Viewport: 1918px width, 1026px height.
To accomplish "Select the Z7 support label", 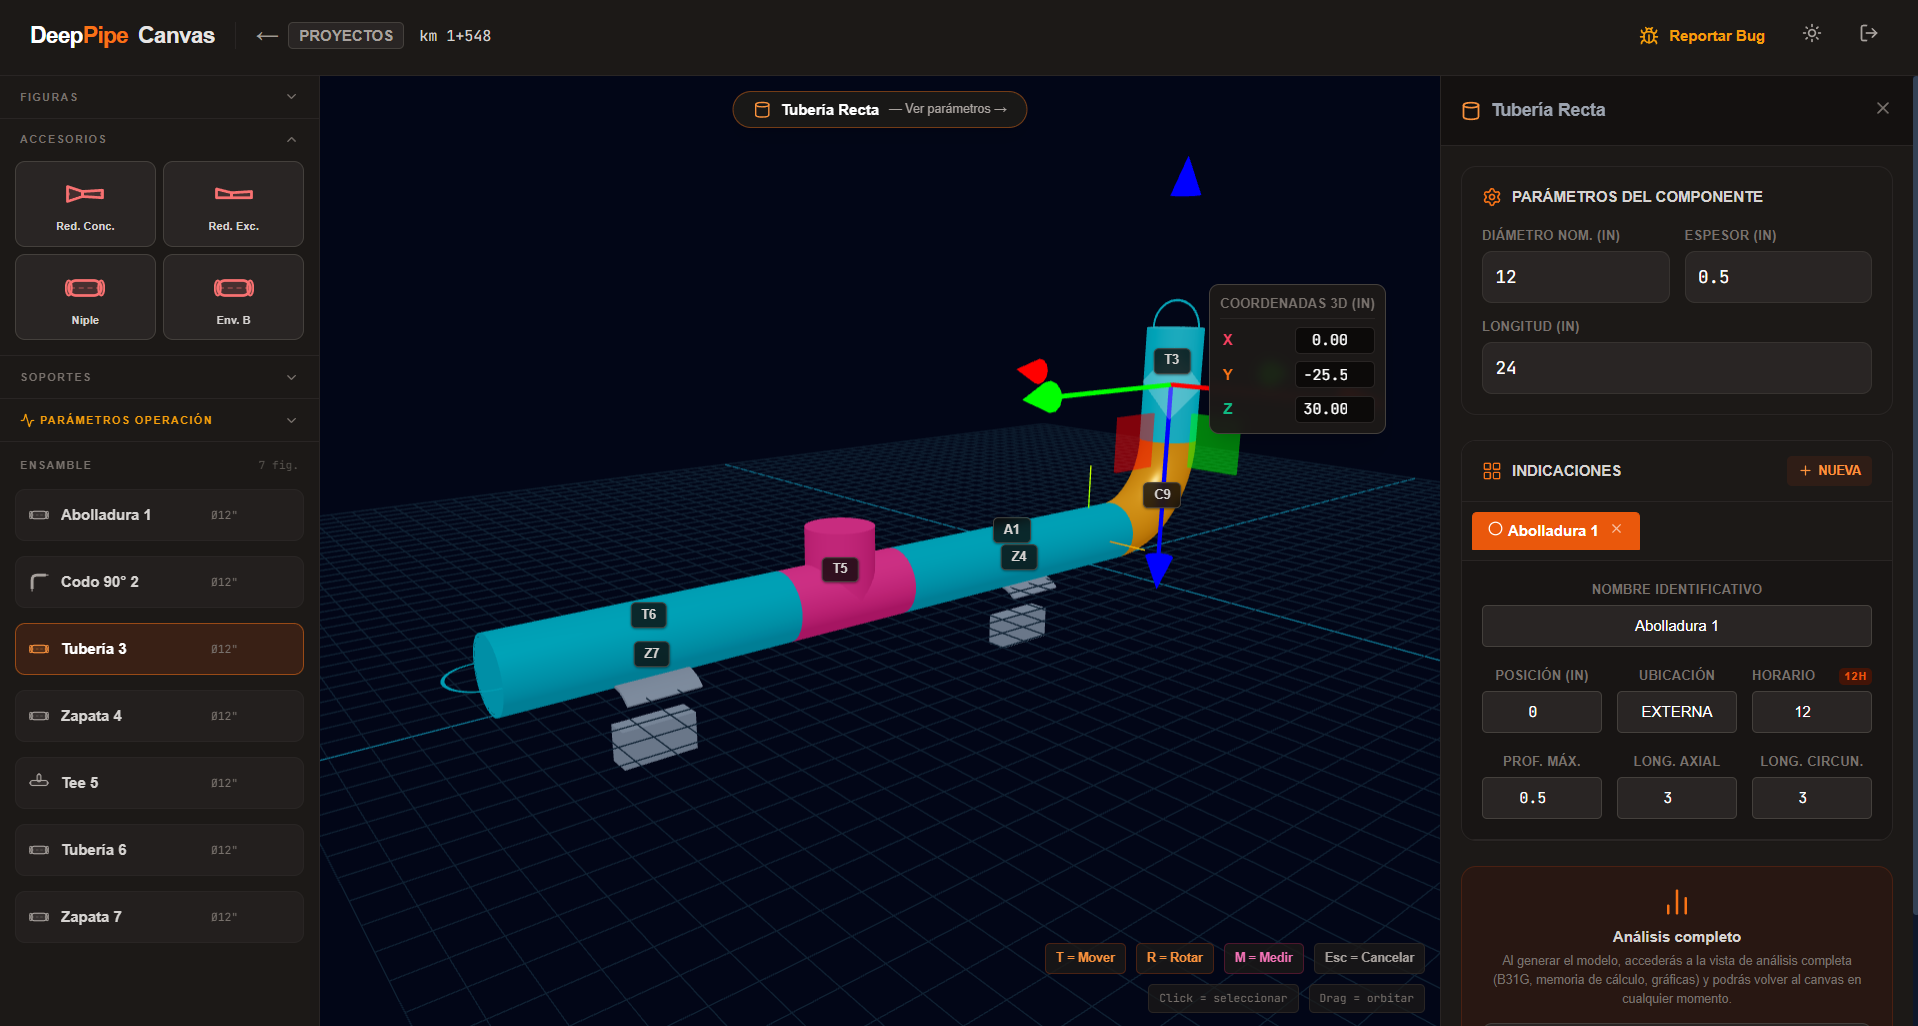I will pos(651,653).
